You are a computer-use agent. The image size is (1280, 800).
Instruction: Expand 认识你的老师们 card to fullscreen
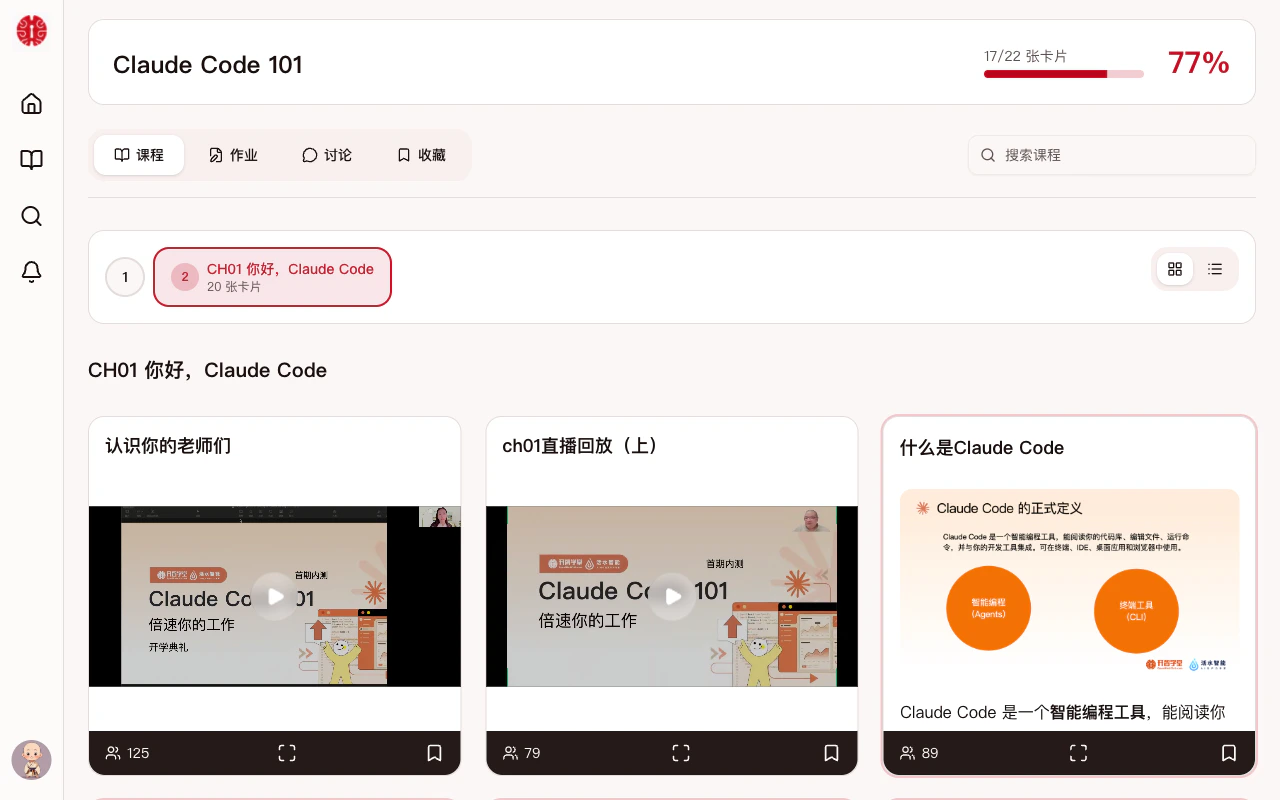[x=287, y=753]
